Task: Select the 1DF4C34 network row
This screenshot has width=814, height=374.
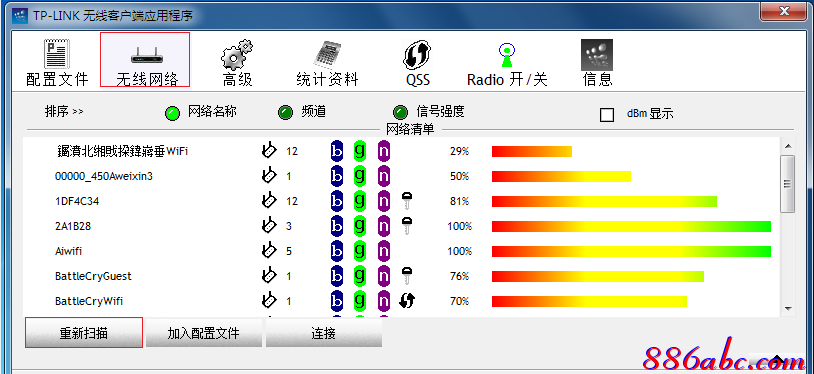Action: coord(402,202)
